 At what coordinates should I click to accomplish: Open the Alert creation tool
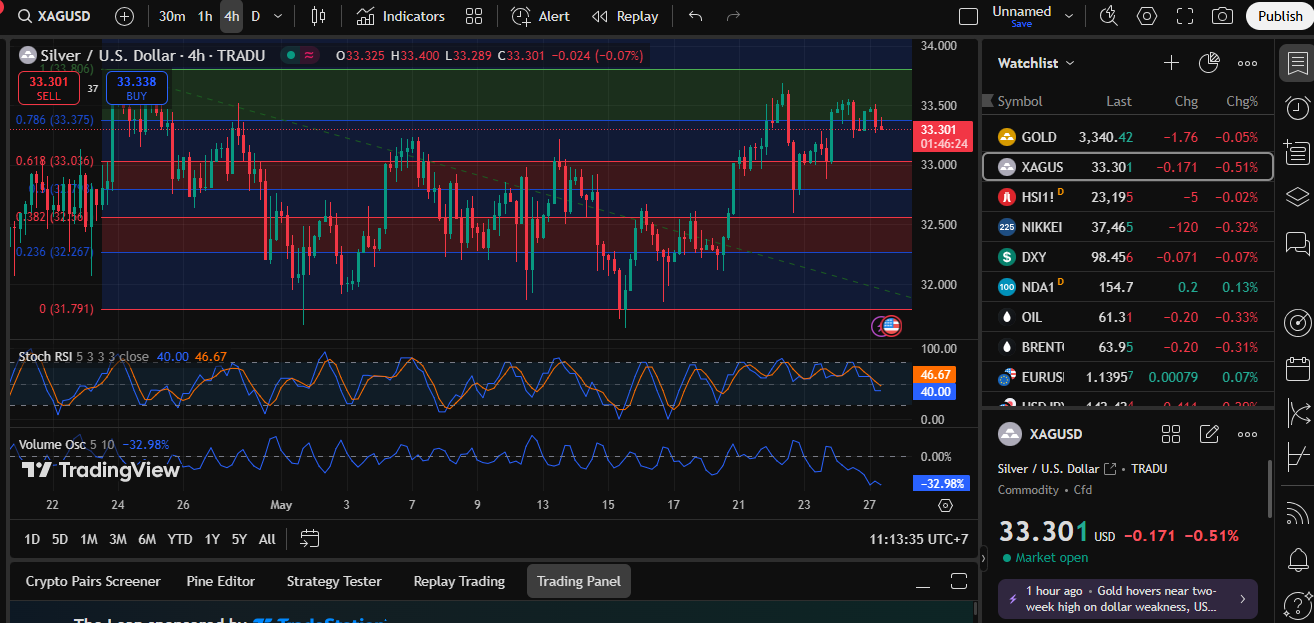(540, 16)
